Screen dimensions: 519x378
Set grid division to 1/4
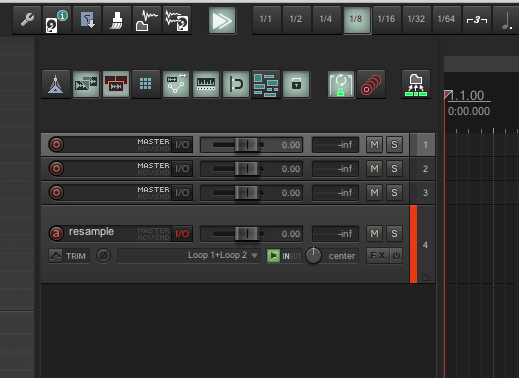click(326, 19)
